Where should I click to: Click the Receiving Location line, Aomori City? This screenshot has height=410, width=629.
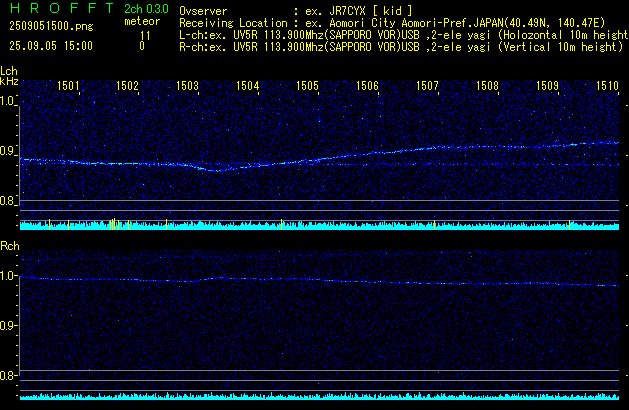pos(392,23)
